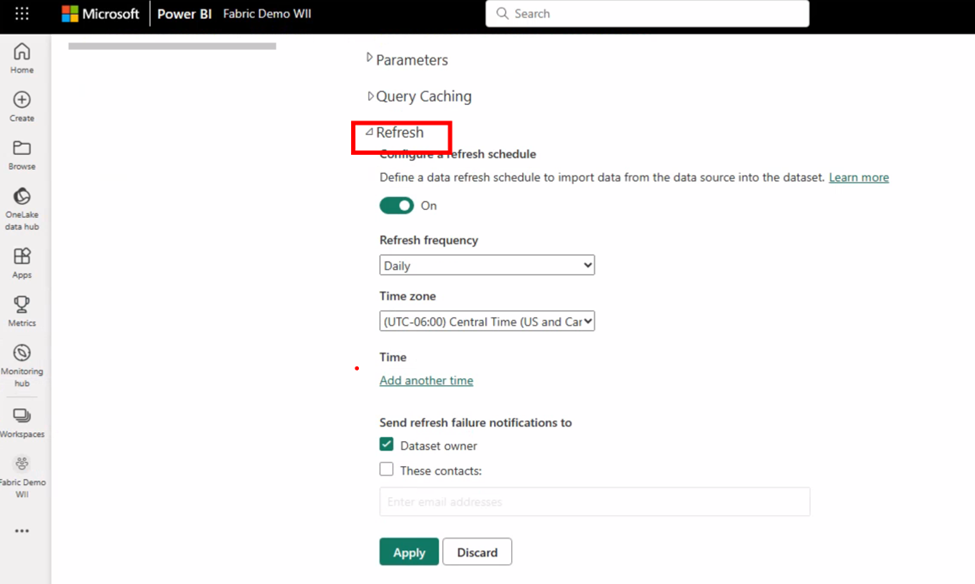The width and height of the screenshot is (975, 584).
Task: Click the Add another time link
Action: pyautogui.click(x=426, y=380)
